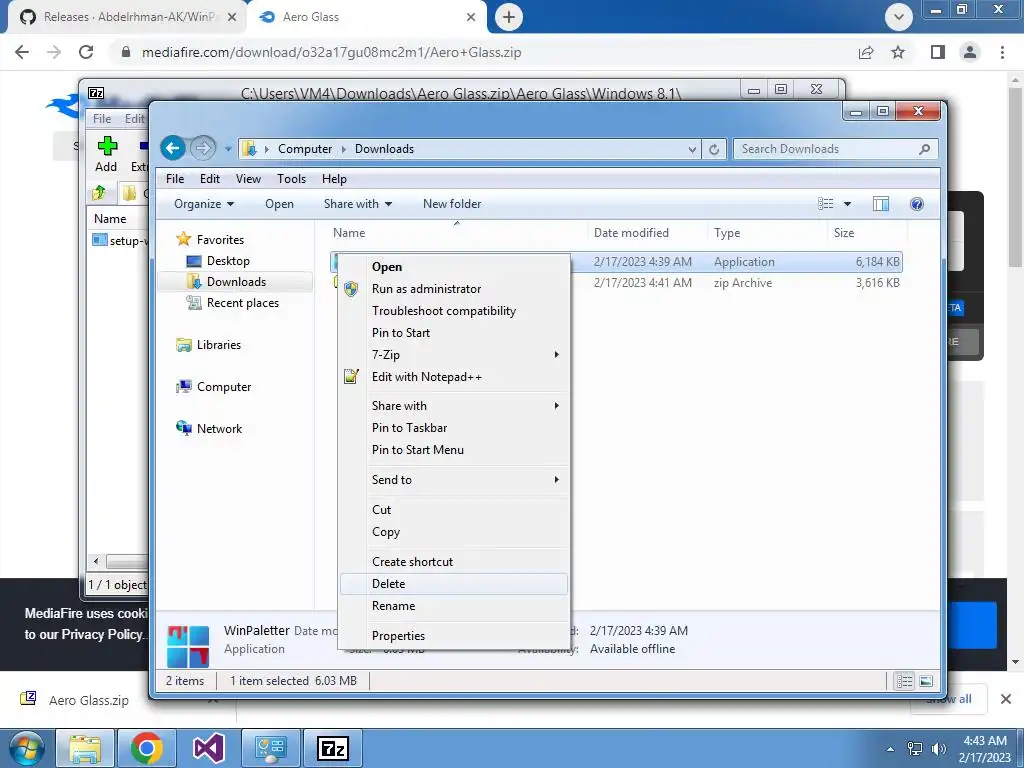The height and width of the screenshot is (768, 1024).
Task: Open Chrome three-dot menu
Action: (x=1002, y=52)
